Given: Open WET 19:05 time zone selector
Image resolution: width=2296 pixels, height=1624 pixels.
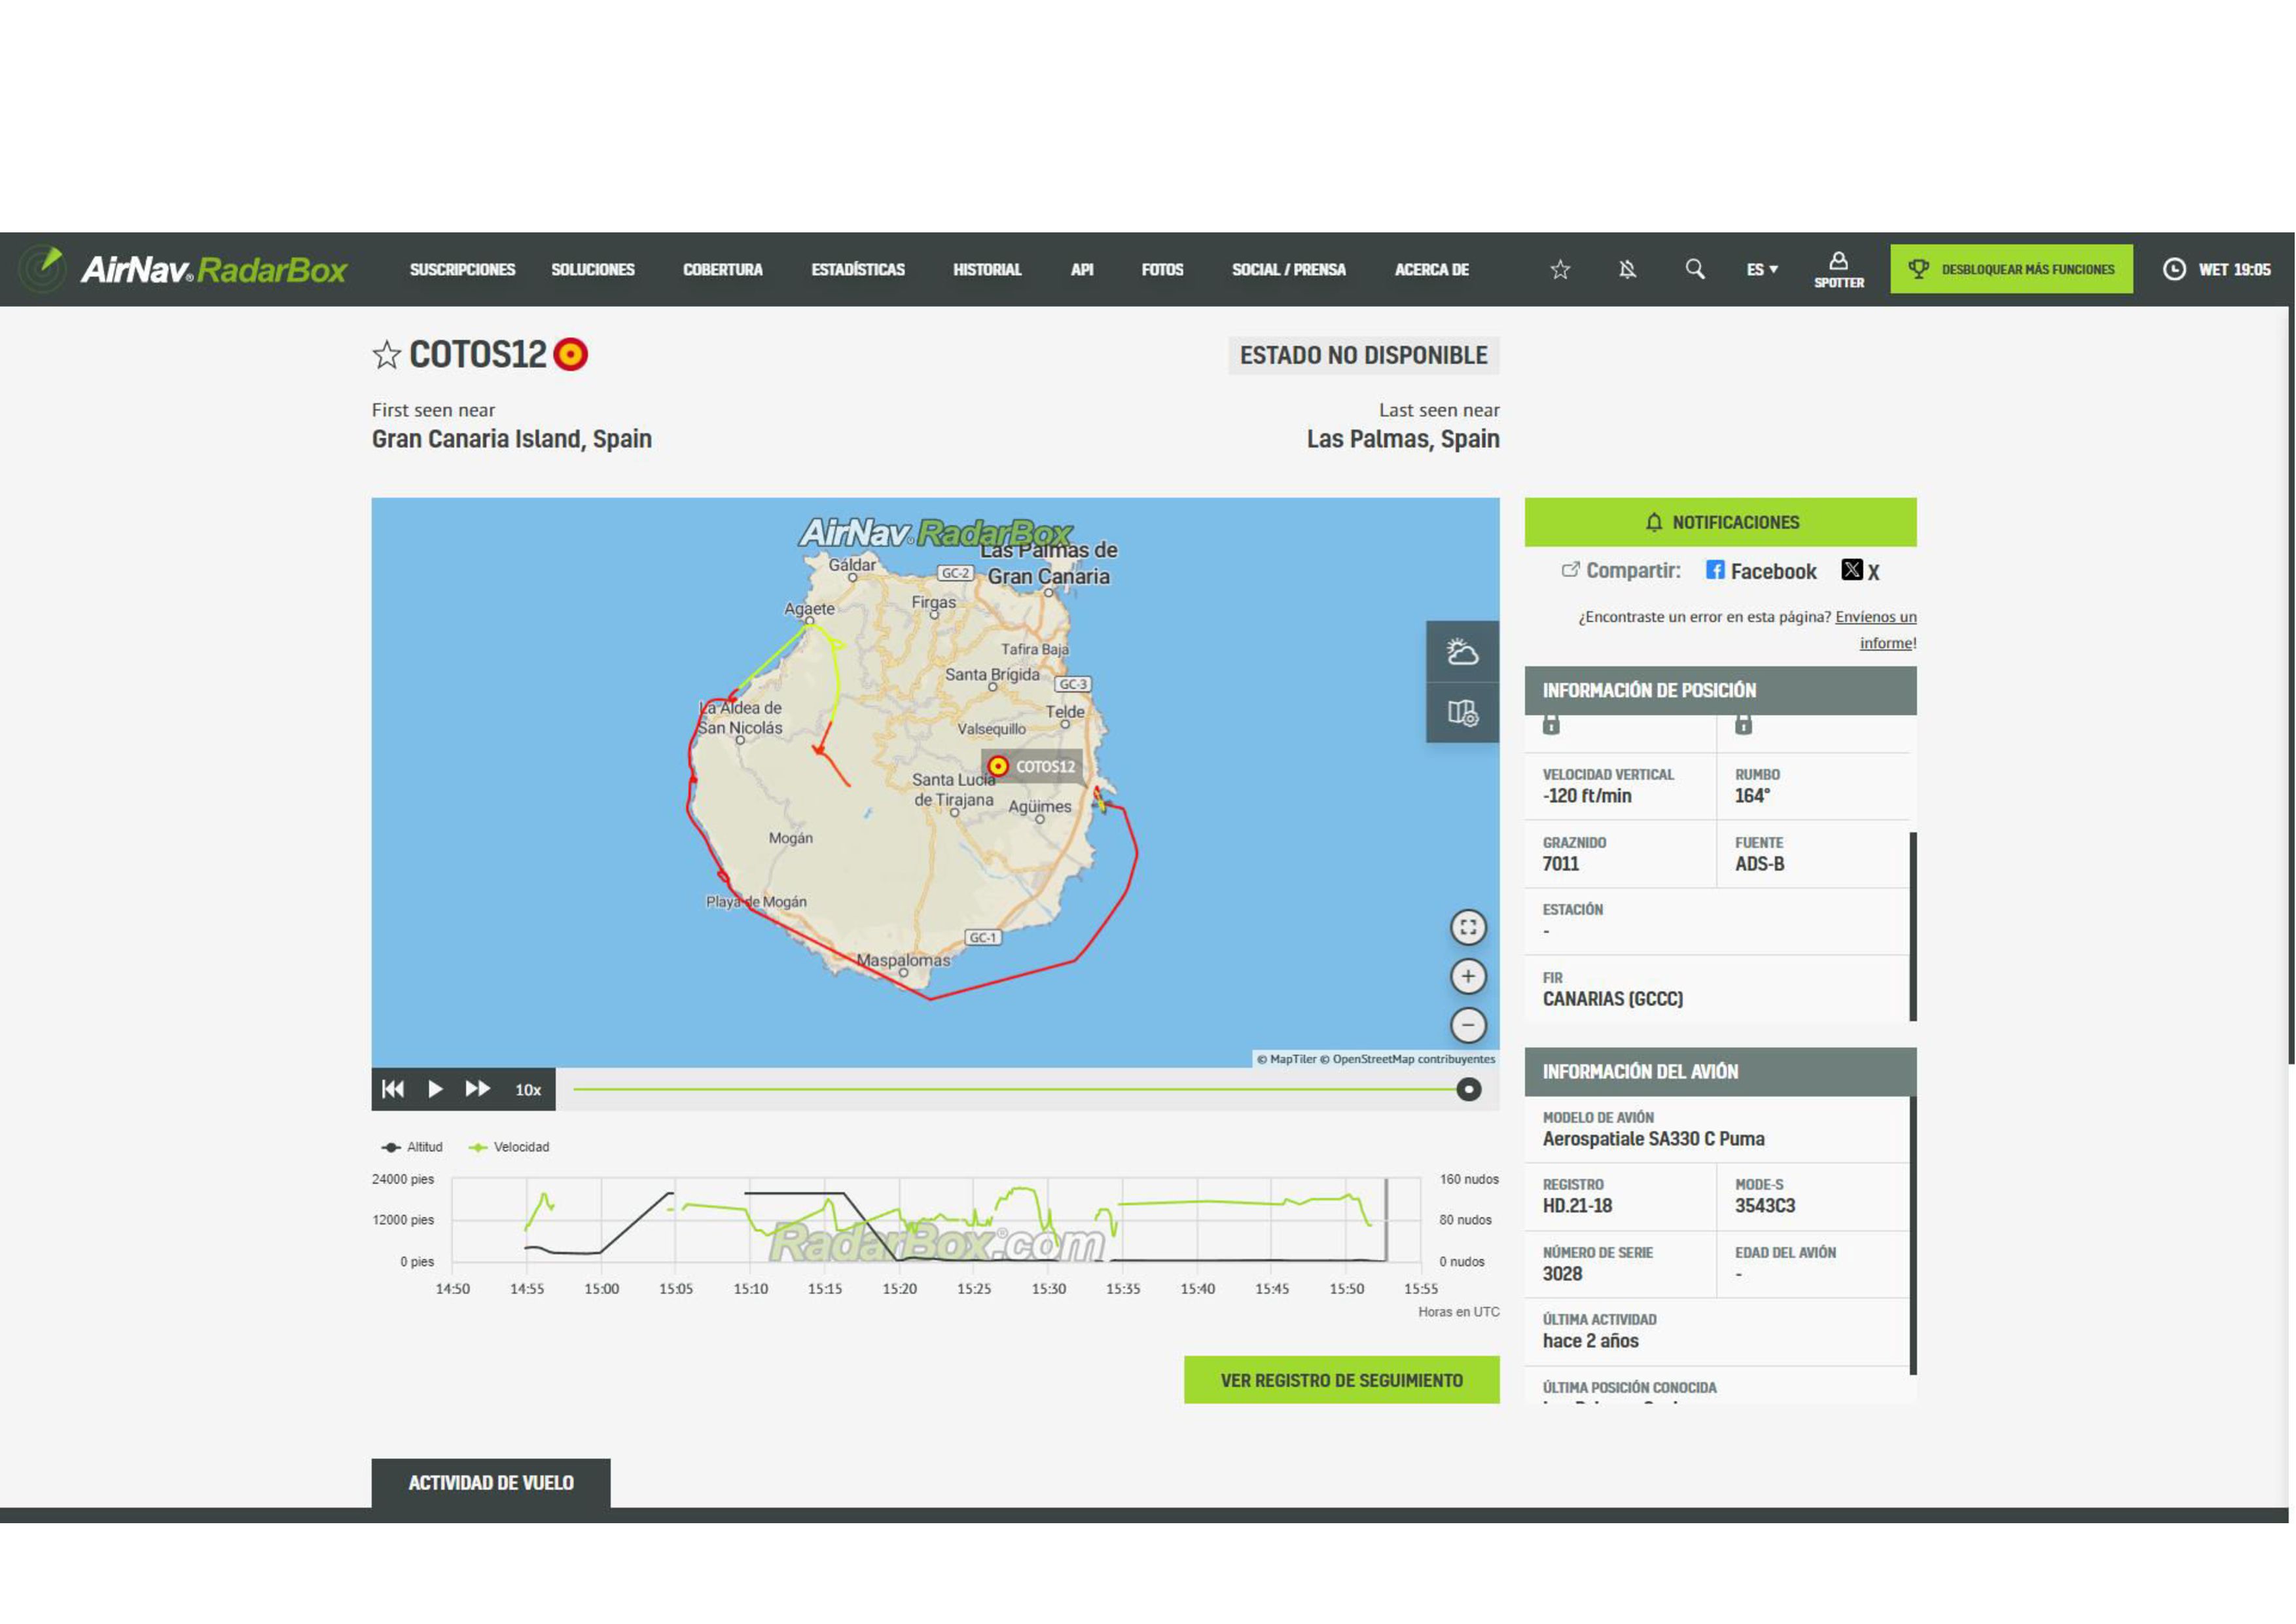Looking at the screenshot, I should click(2216, 269).
